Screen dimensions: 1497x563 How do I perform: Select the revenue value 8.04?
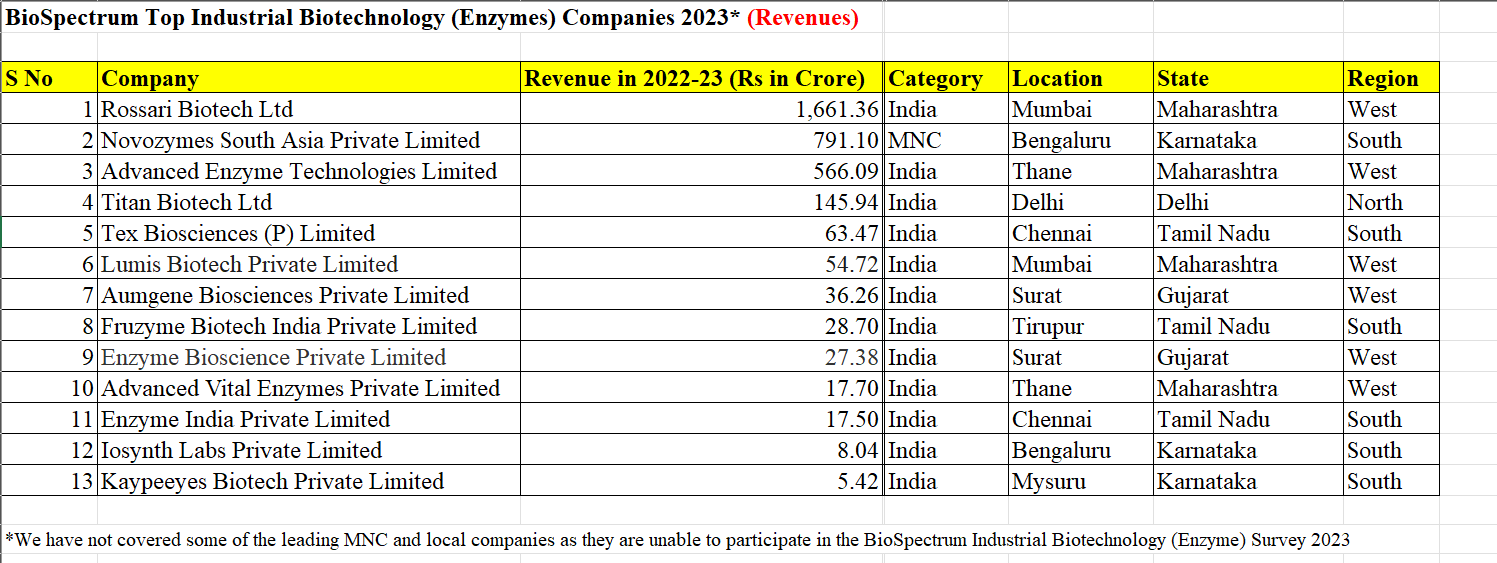point(702,450)
